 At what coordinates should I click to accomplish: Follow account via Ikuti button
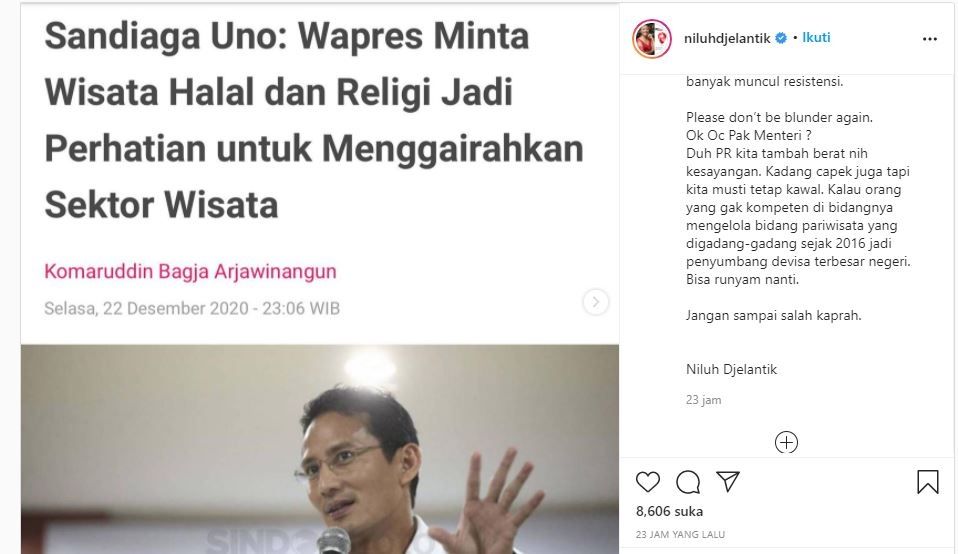pos(816,37)
